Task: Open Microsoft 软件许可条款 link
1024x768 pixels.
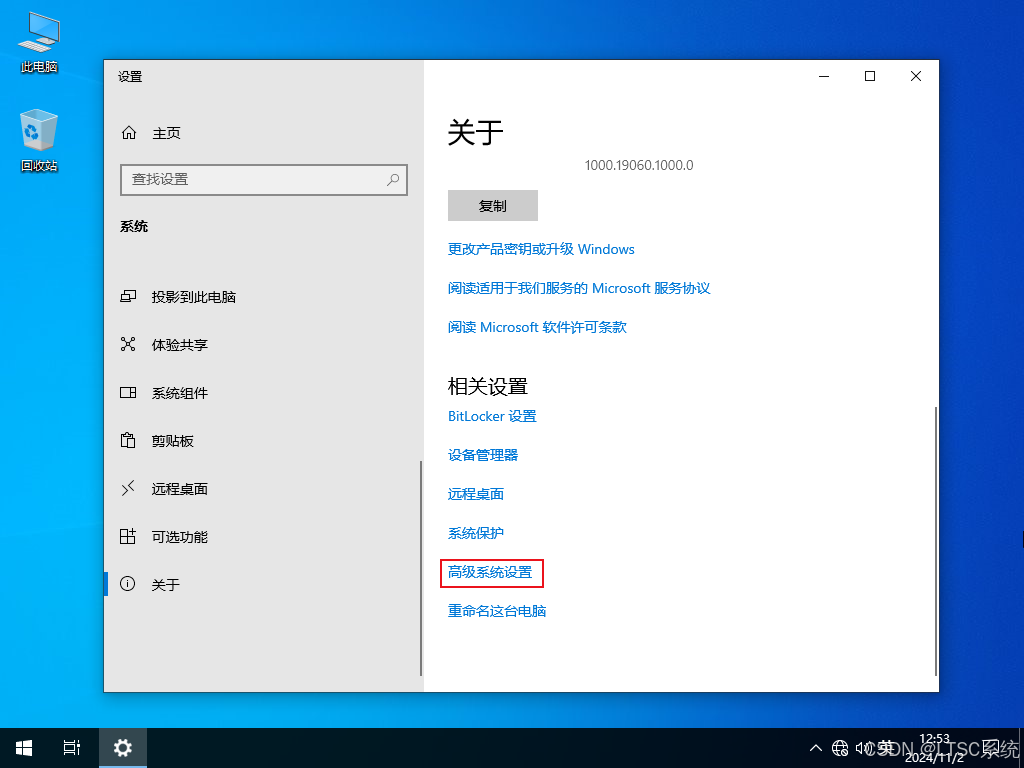Action: point(537,327)
